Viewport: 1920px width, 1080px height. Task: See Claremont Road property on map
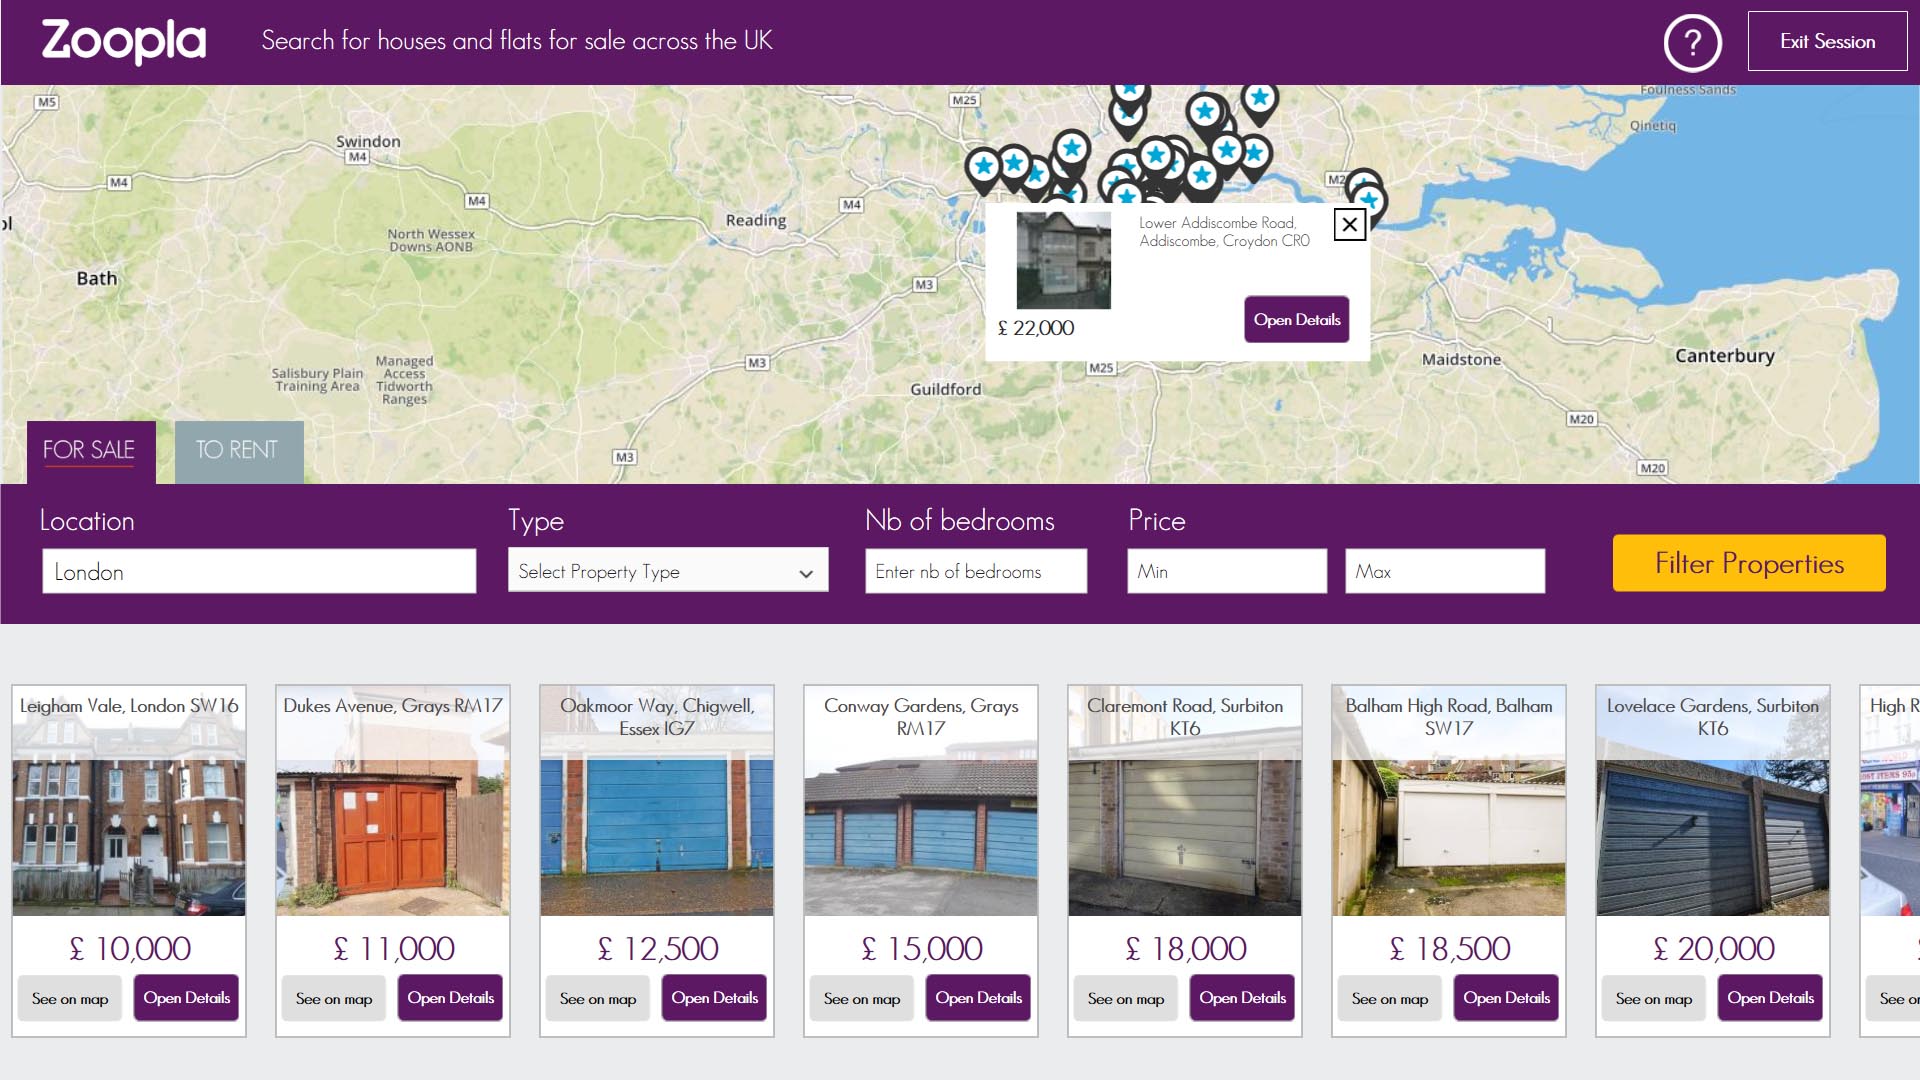click(x=1126, y=998)
